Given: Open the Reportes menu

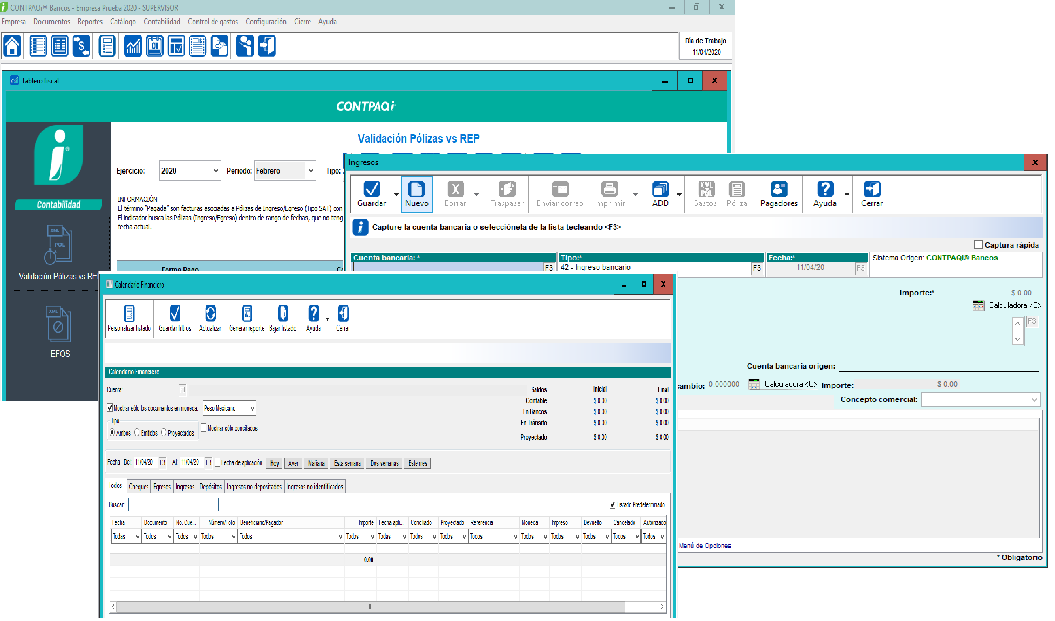Looking at the screenshot, I should (90, 22).
